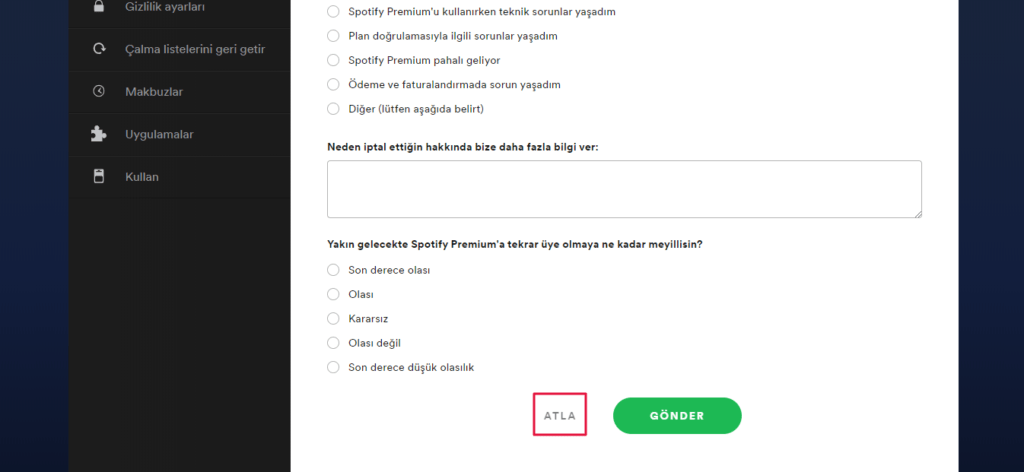Select the 'Diğer' radio option
The width and height of the screenshot is (1024, 472).
(334, 109)
